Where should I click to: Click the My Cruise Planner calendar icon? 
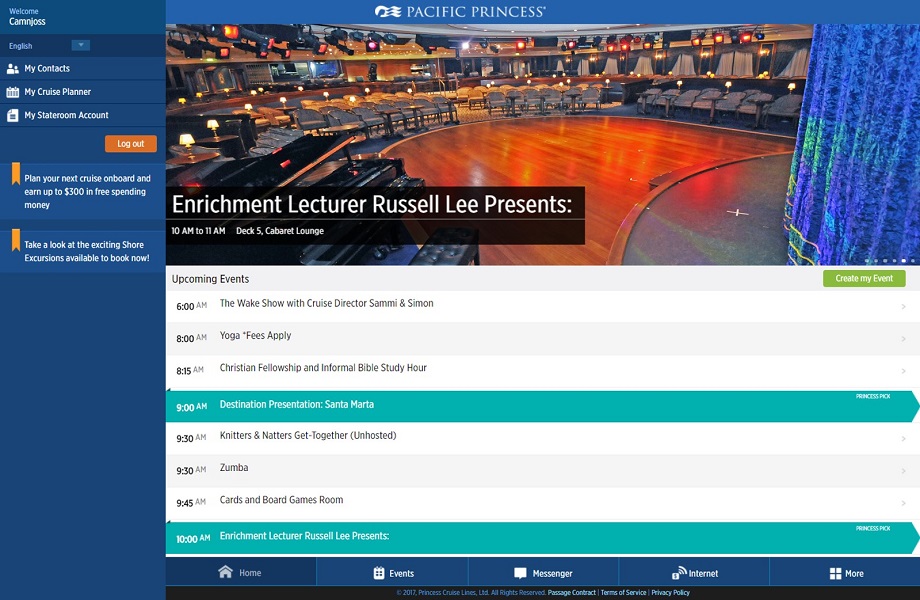[x=13, y=92]
